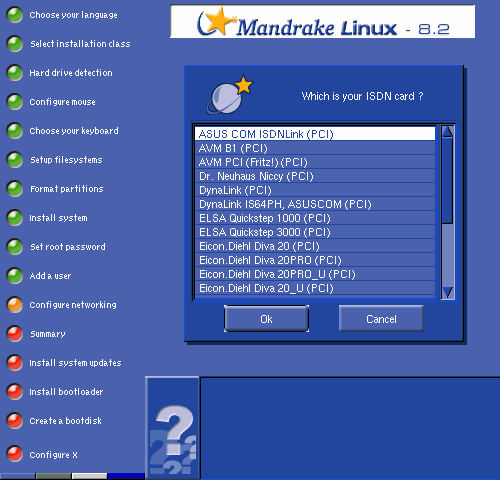This screenshot has width=500, height=480.
Task: Open the Configure networking step
Action: (x=73, y=305)
